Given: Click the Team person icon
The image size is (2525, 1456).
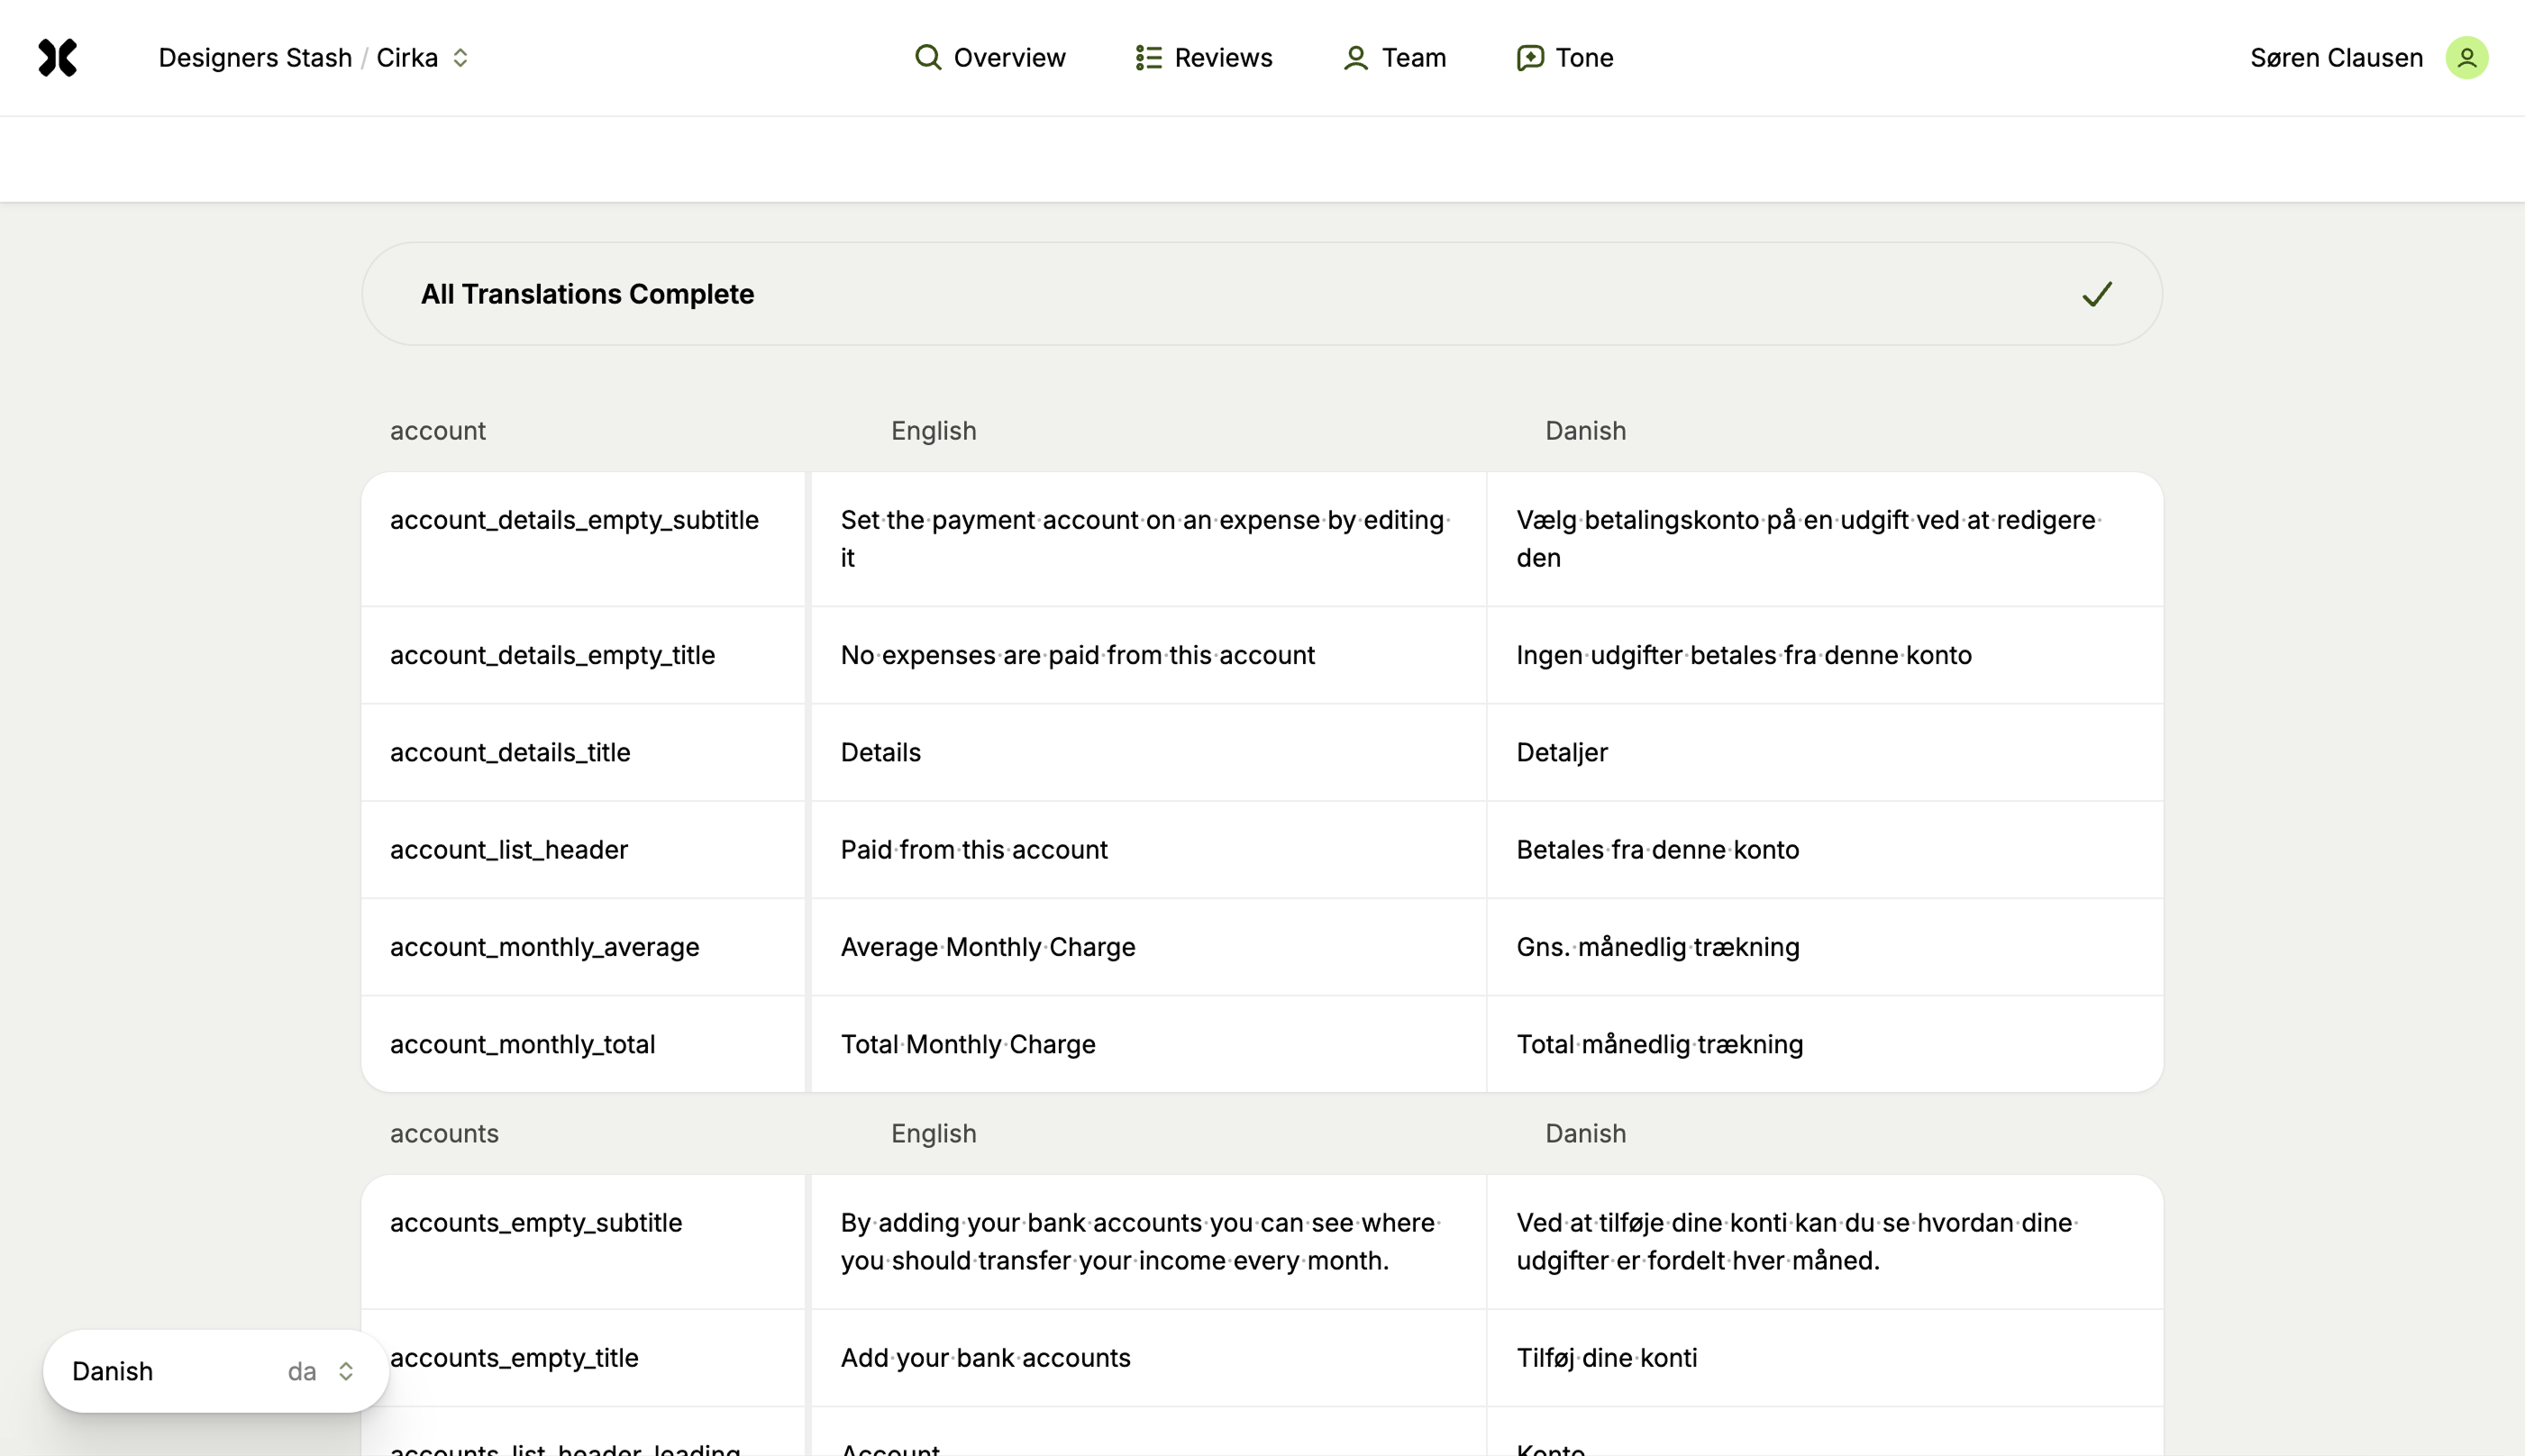Looking at the screenshot, I should click(x=1355, y=58).
